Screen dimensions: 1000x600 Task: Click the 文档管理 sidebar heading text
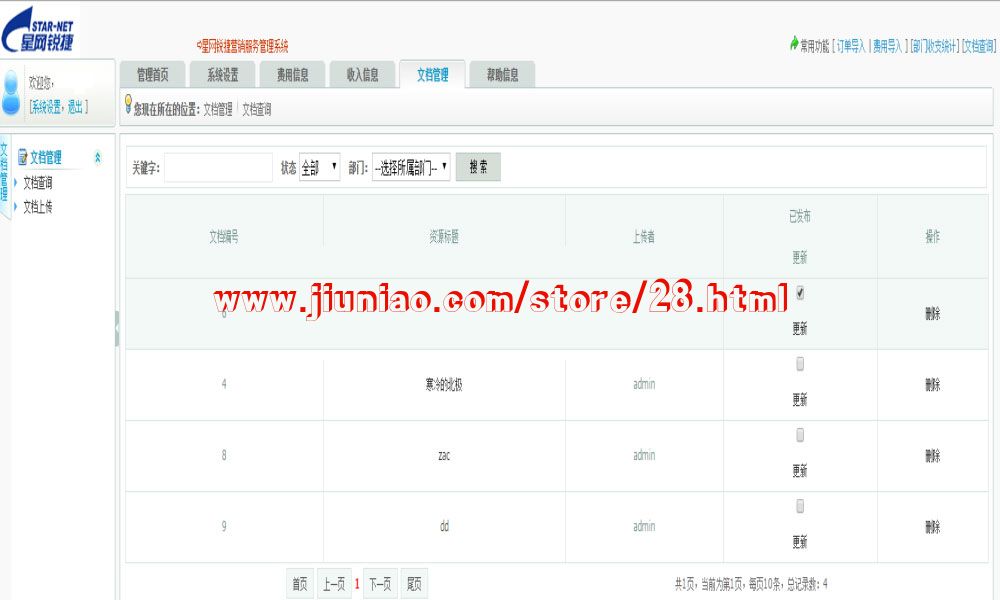[46, 157]
